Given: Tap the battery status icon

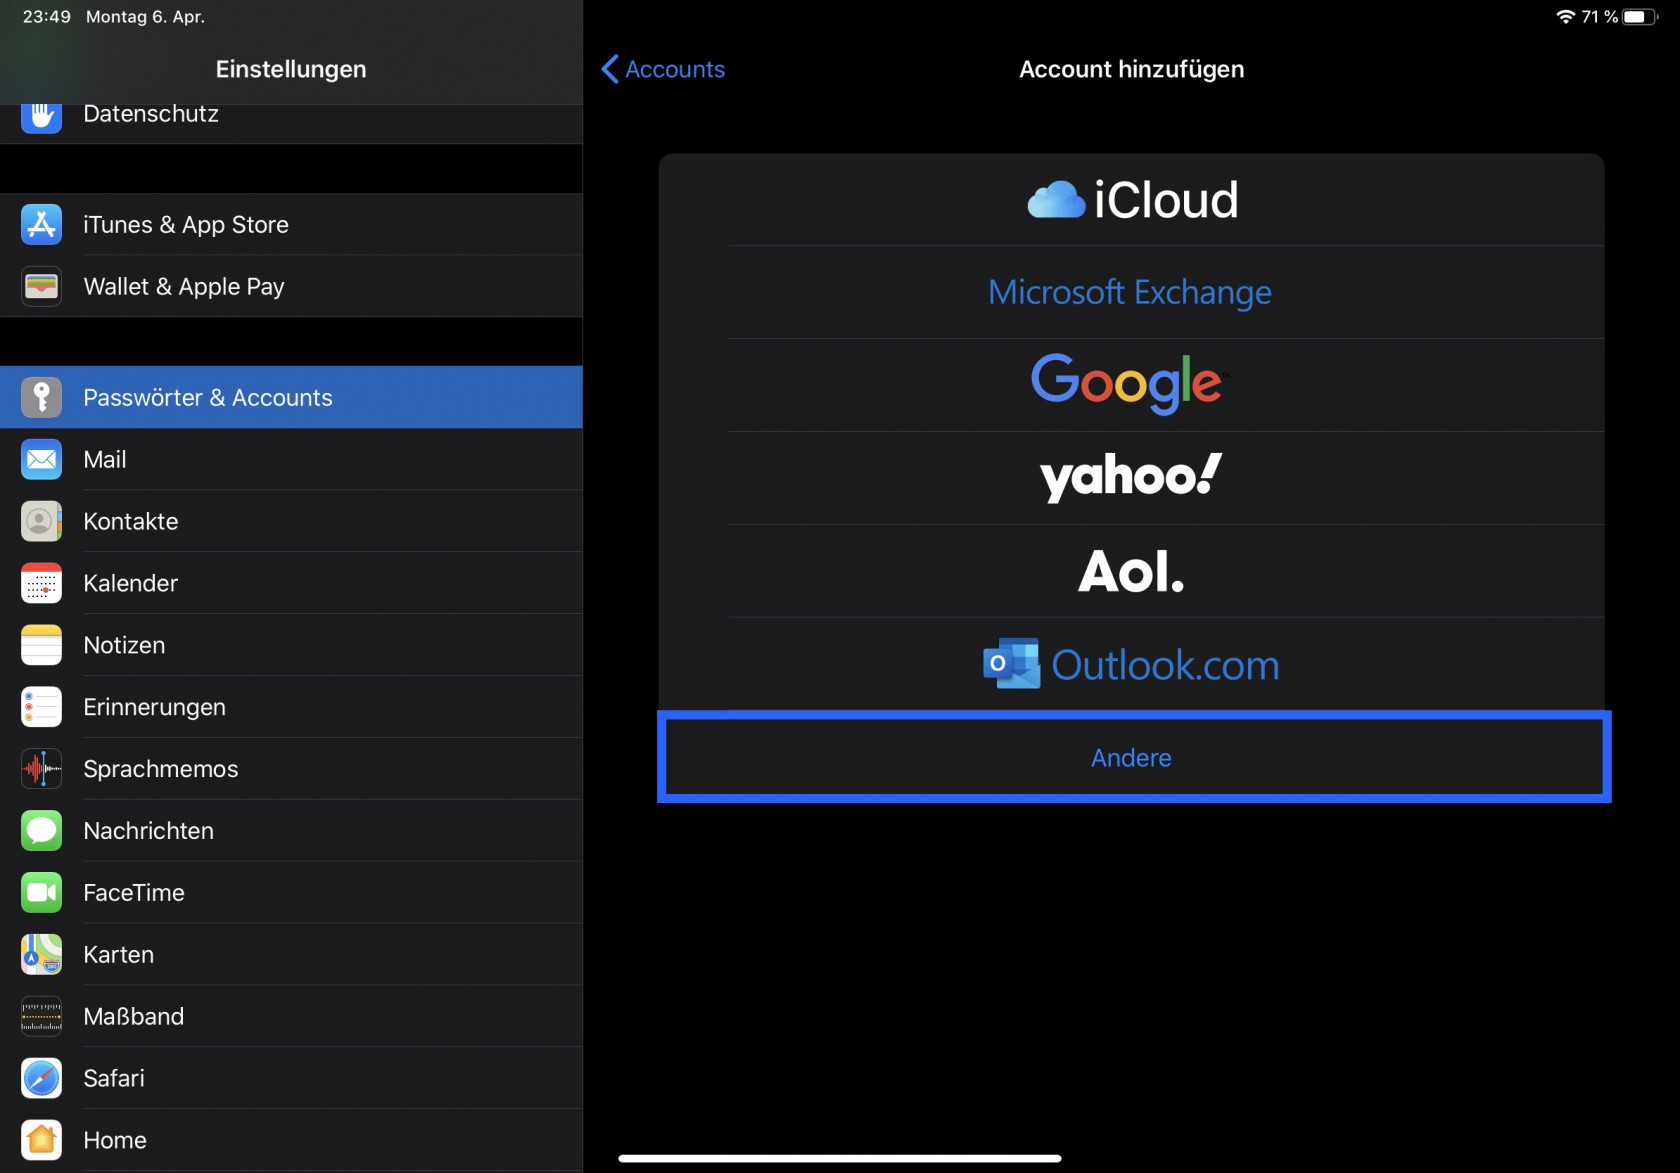Looking at the screenshot, I should tap(1641, 17).
